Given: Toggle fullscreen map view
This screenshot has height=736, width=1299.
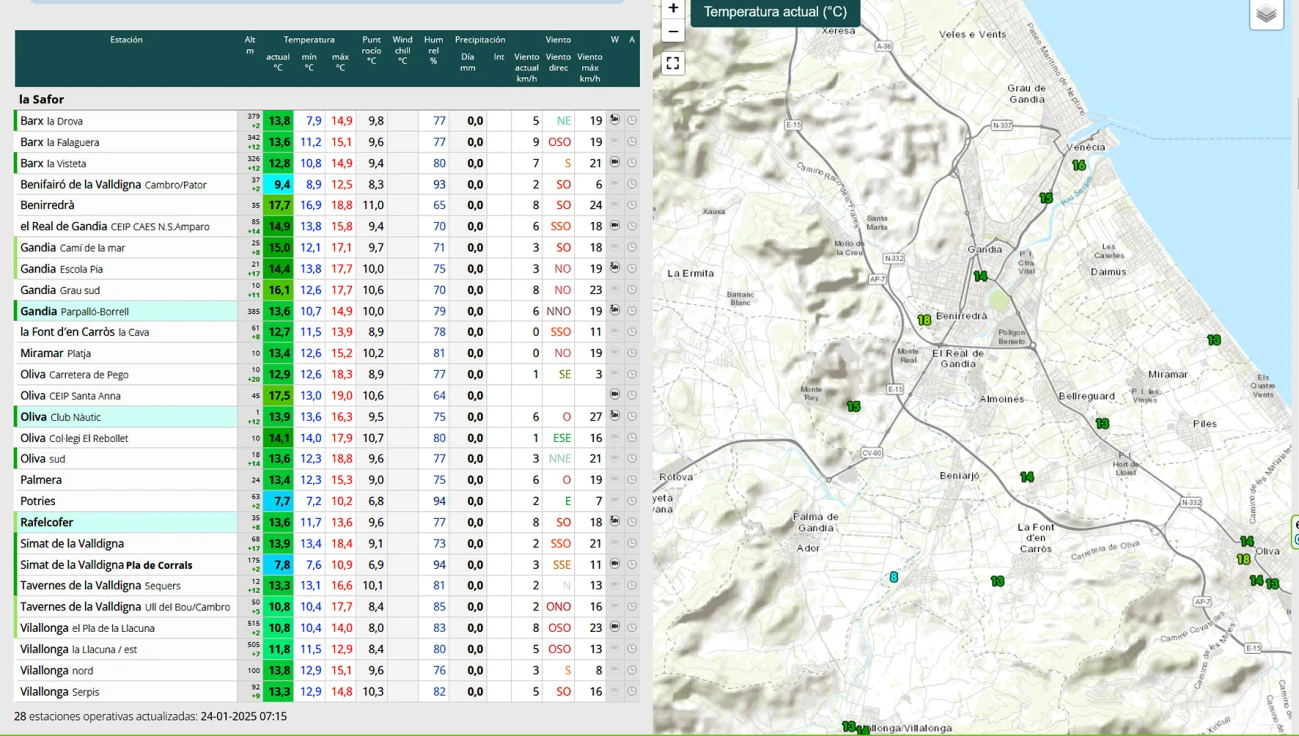Looking at the screenshot, I should [x=673, y=63].
